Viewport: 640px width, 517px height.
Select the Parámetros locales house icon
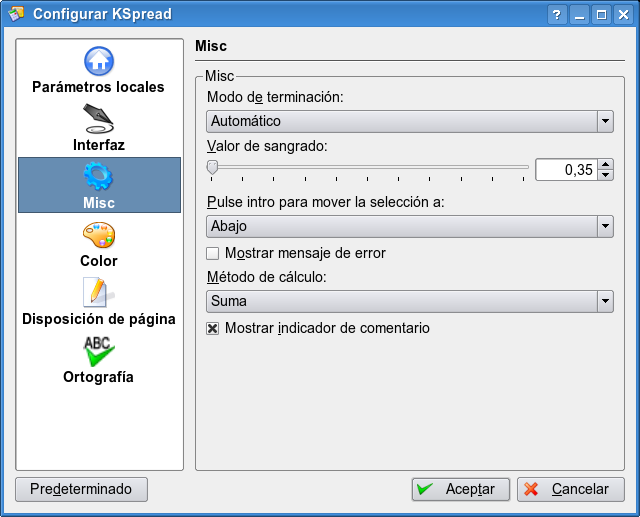point(99,62)
